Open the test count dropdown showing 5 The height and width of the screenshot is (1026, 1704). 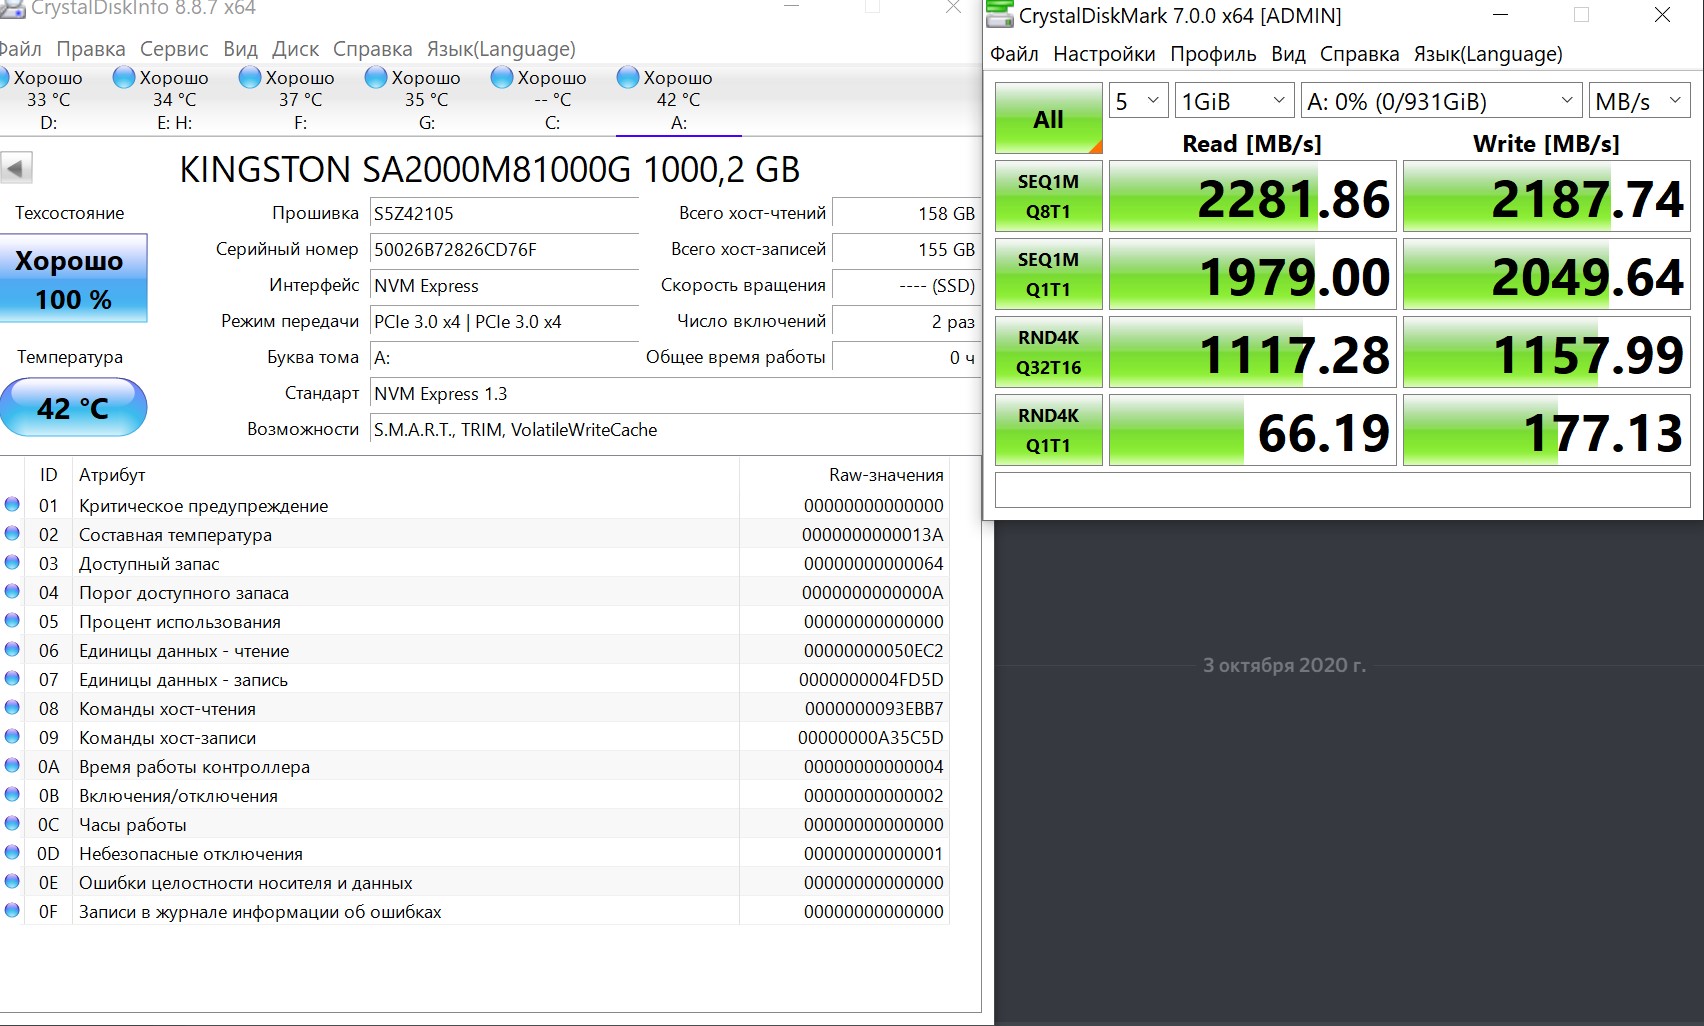coord(1137,101)
